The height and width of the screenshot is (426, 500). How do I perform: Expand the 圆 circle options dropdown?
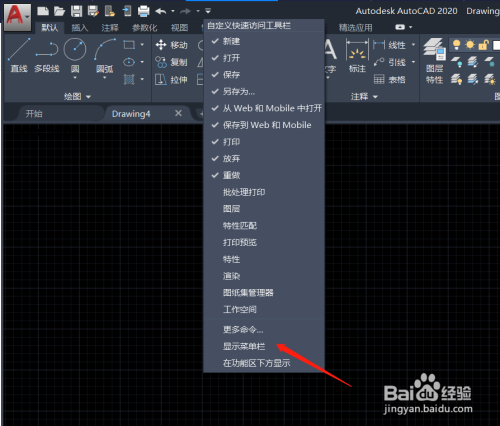click(75, 78)
